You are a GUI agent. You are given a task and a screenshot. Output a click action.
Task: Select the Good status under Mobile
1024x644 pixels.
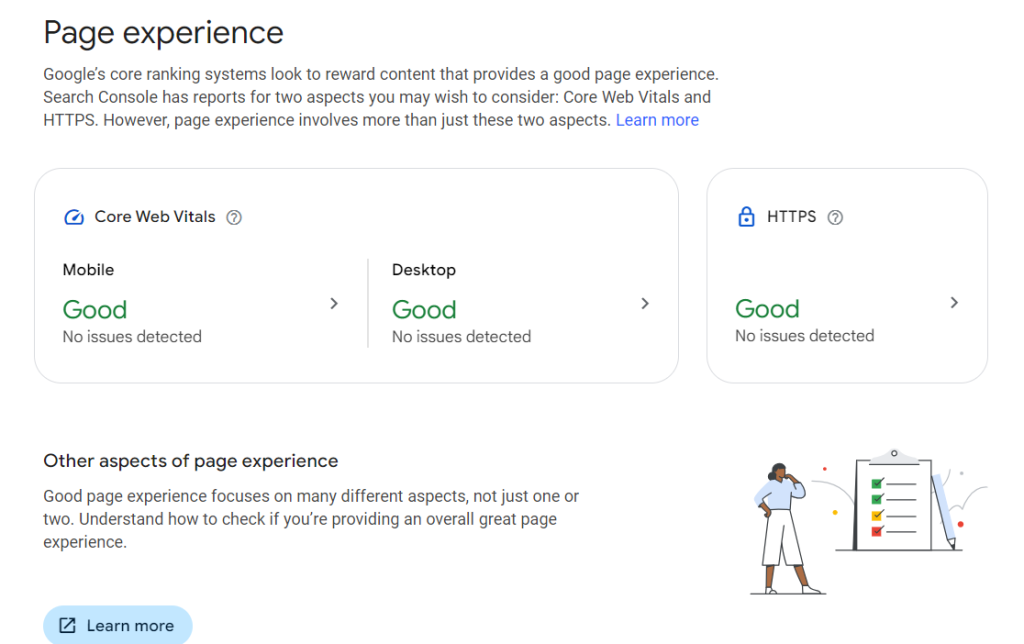pyautogui.click(x=95, y=310)
